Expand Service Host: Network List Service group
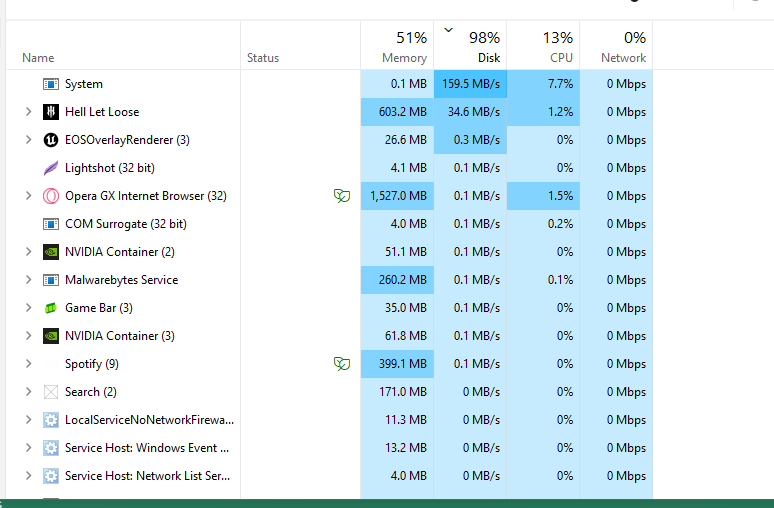The height and width of the screenshot is (508, 774). [x=29, y=476]
